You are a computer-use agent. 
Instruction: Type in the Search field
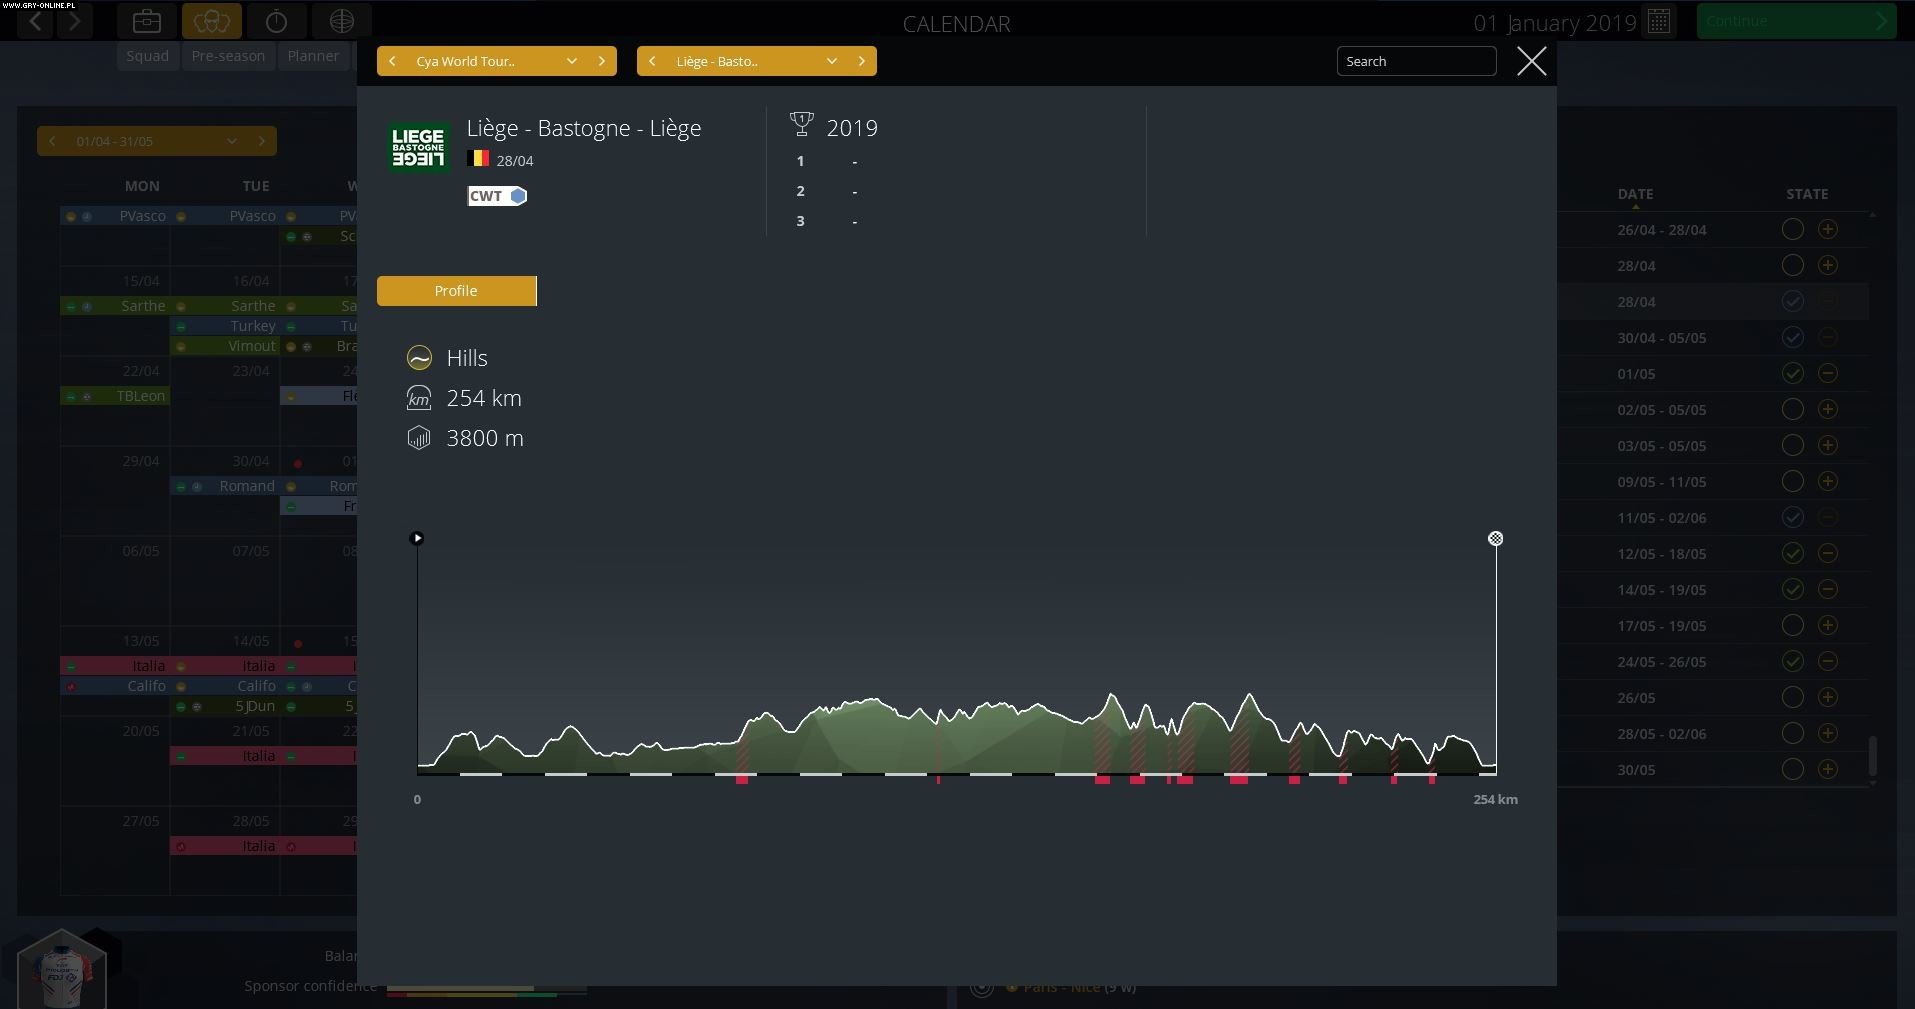pyautogui.click(x=1416, y=61)
